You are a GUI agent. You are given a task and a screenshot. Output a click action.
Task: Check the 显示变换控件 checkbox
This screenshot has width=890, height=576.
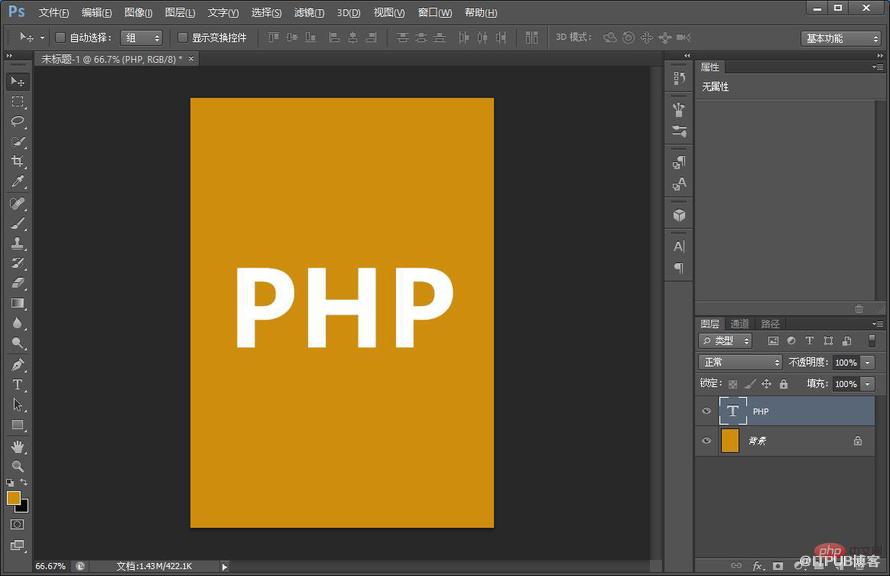click(182, 37)
